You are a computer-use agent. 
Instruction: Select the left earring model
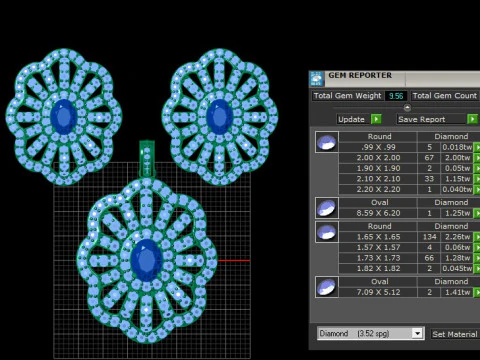tap(63, 117)
